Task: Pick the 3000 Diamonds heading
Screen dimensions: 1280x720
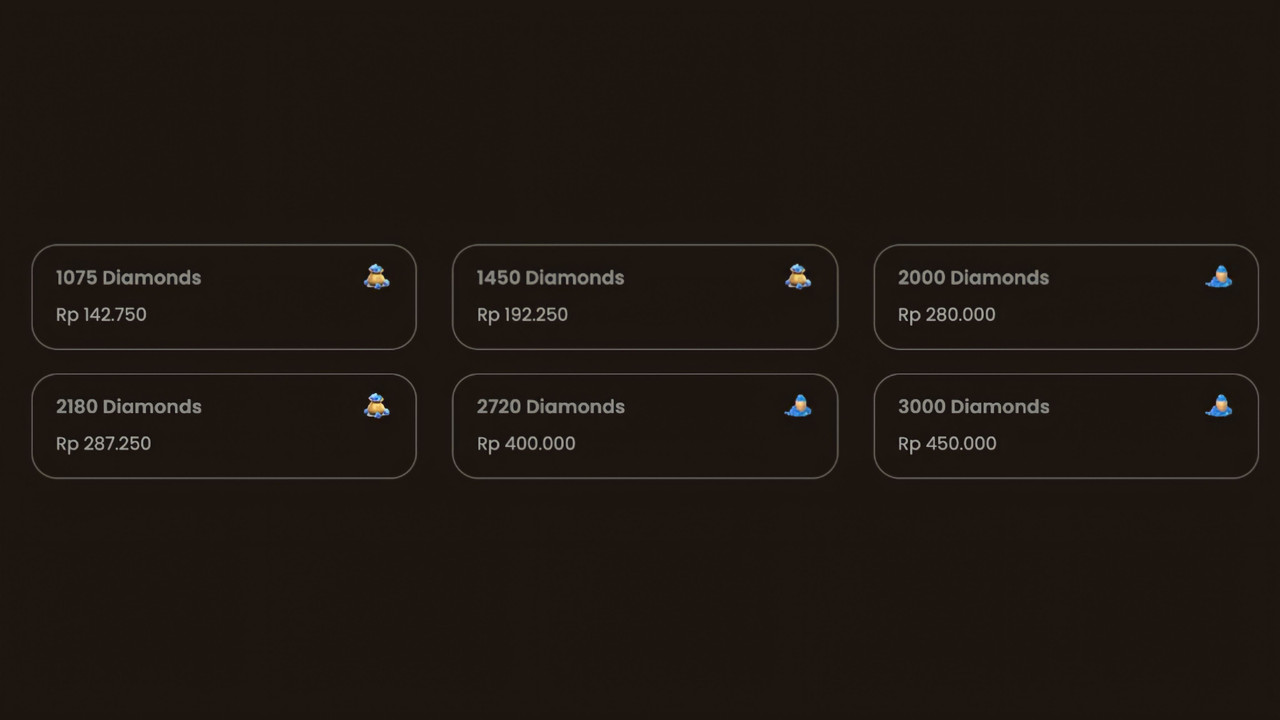Action: 973,407
